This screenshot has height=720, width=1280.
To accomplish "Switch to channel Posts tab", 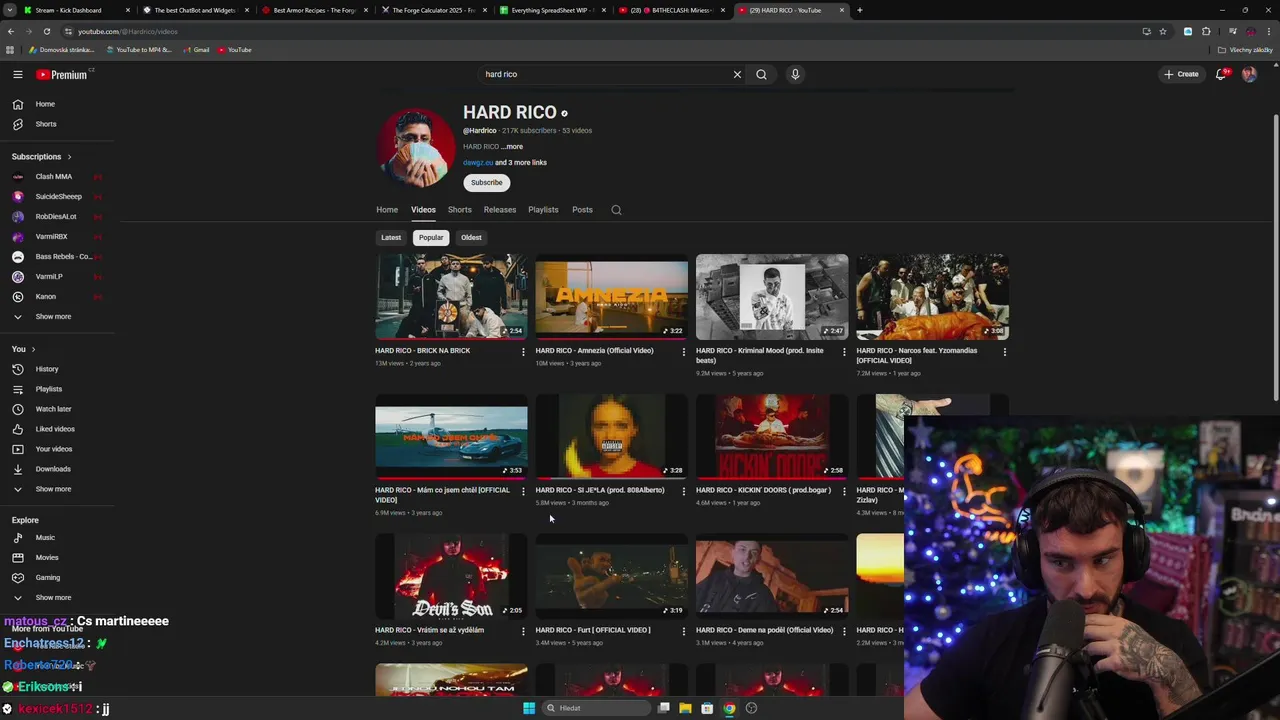I will click(582, 210).
